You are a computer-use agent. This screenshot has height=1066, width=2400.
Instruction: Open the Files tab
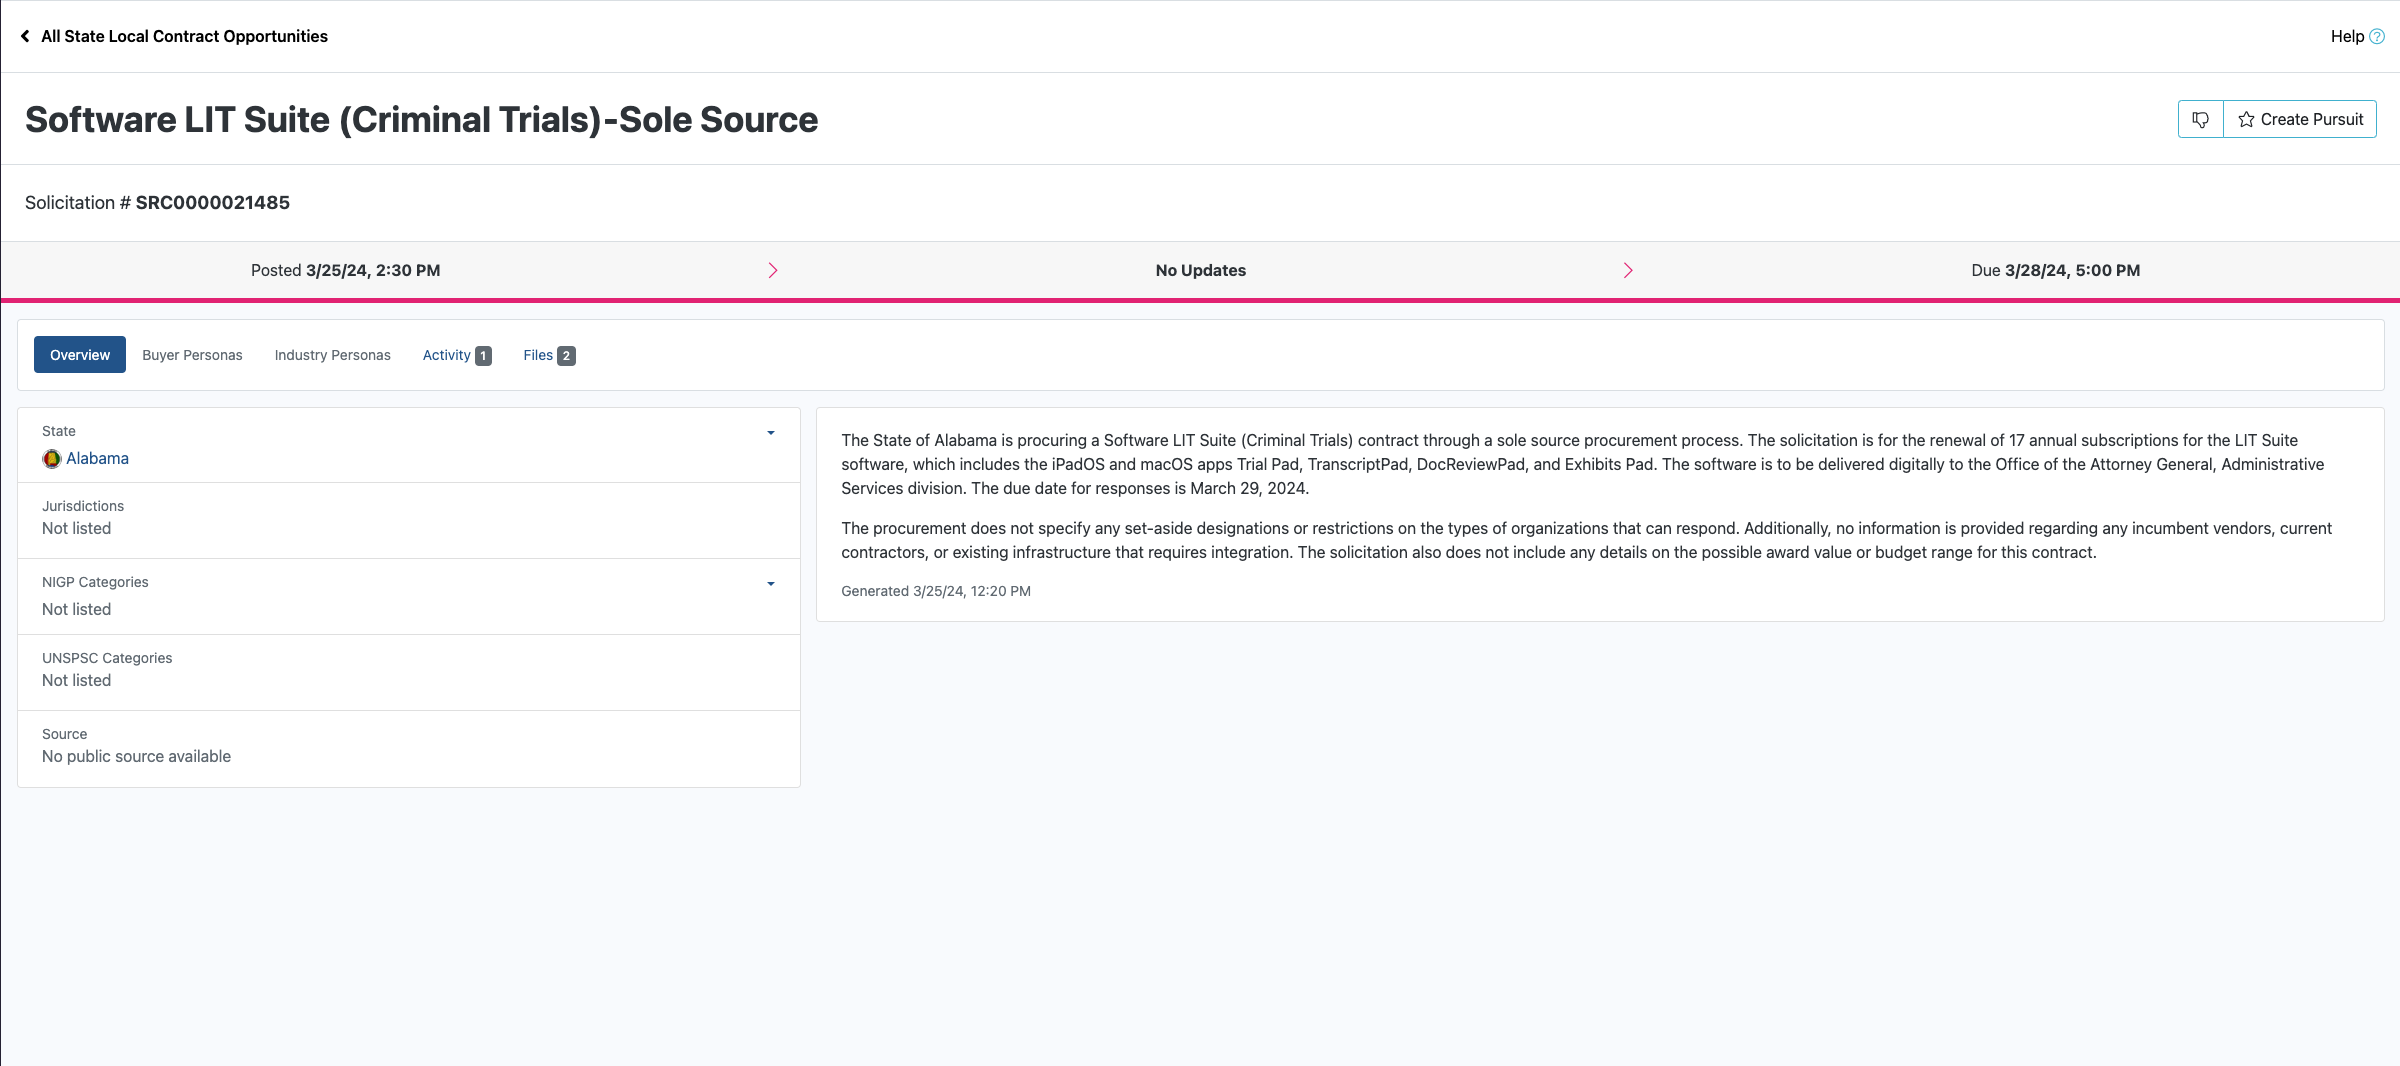tap(549, 355)
